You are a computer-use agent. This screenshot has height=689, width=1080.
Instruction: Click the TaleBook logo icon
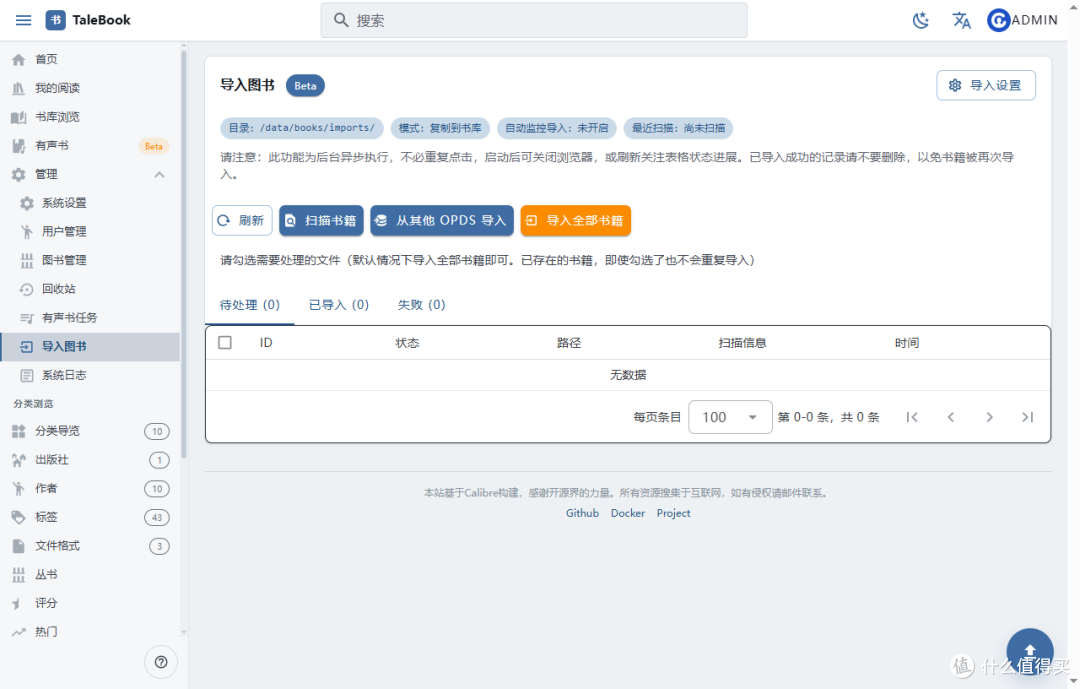[56, 20]
